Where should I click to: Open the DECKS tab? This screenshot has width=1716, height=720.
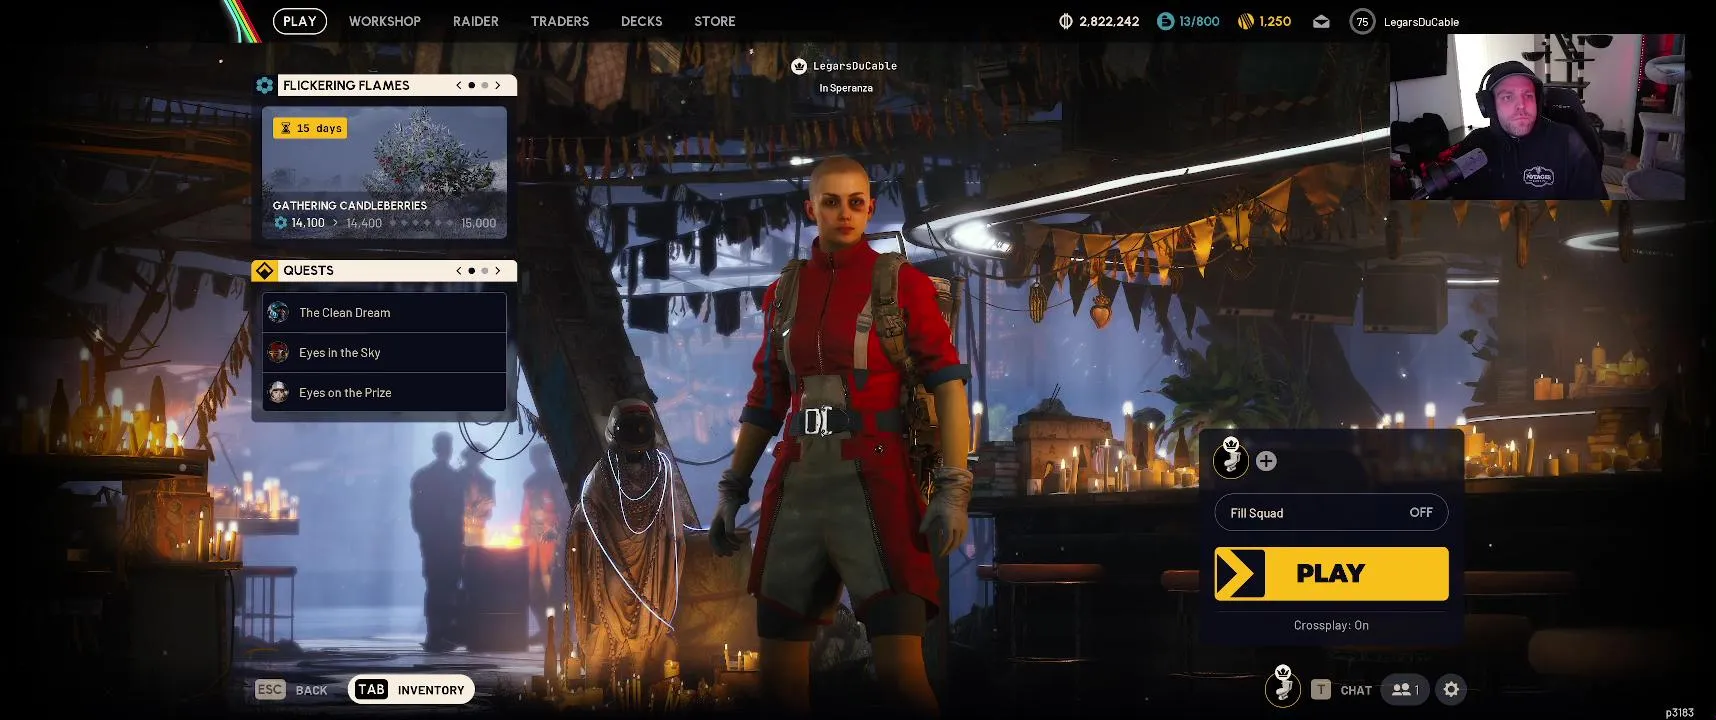641,21
